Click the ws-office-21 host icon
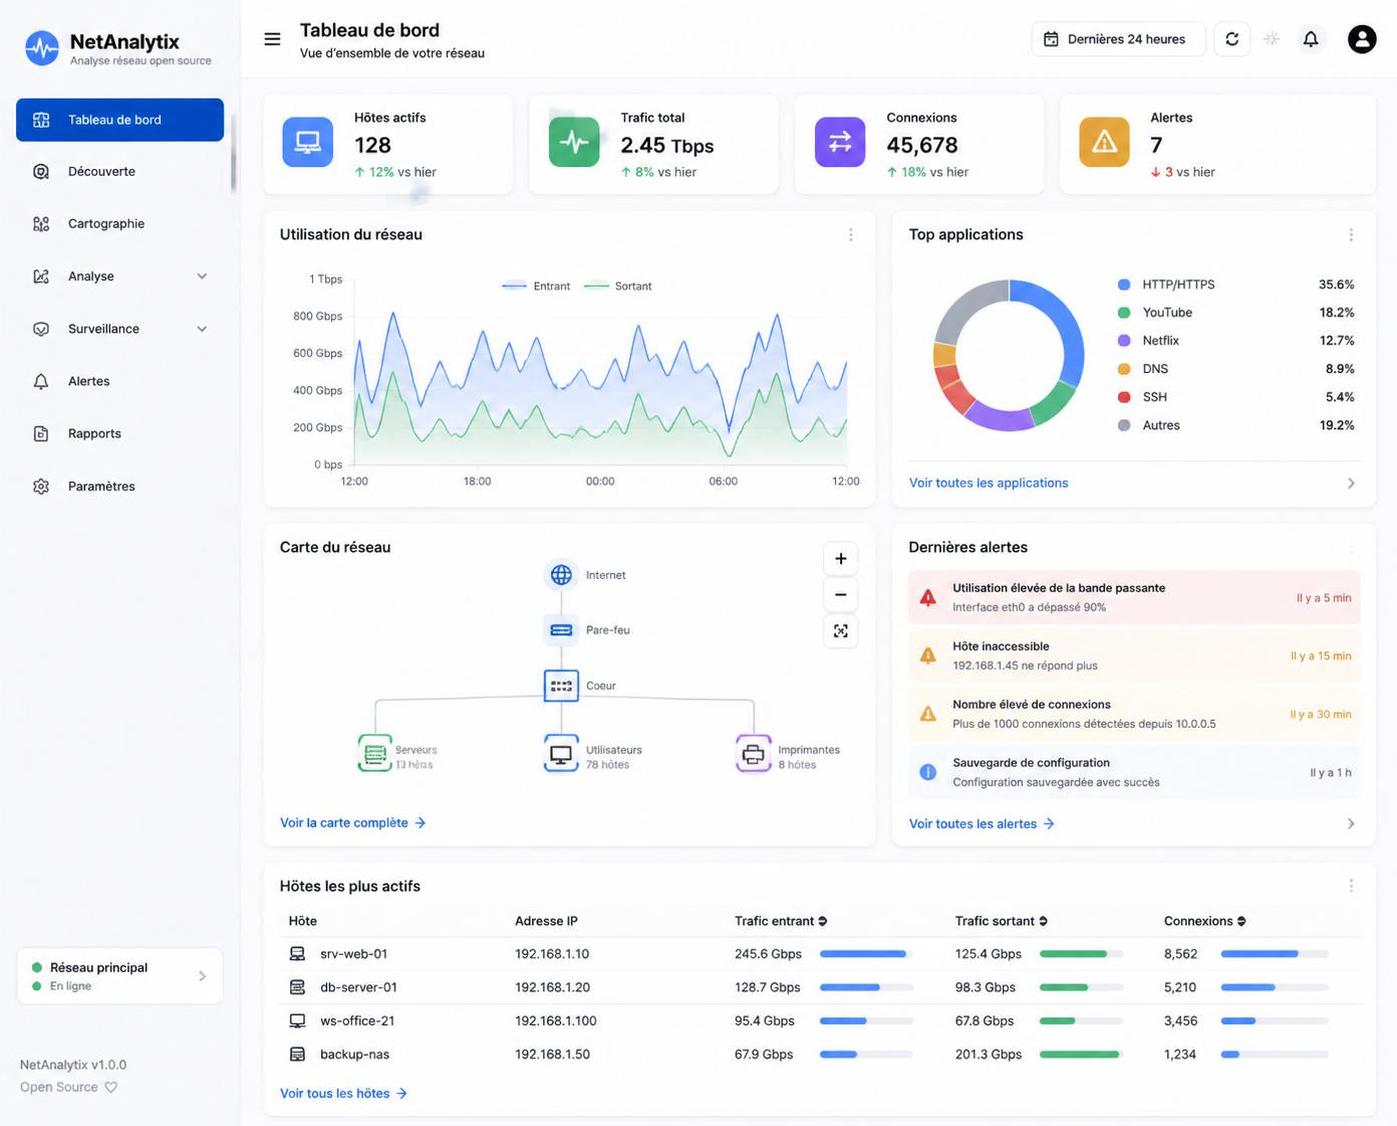Image resolution: width=1397 pixels, height=1126 pixels. tap(297, 1021)
